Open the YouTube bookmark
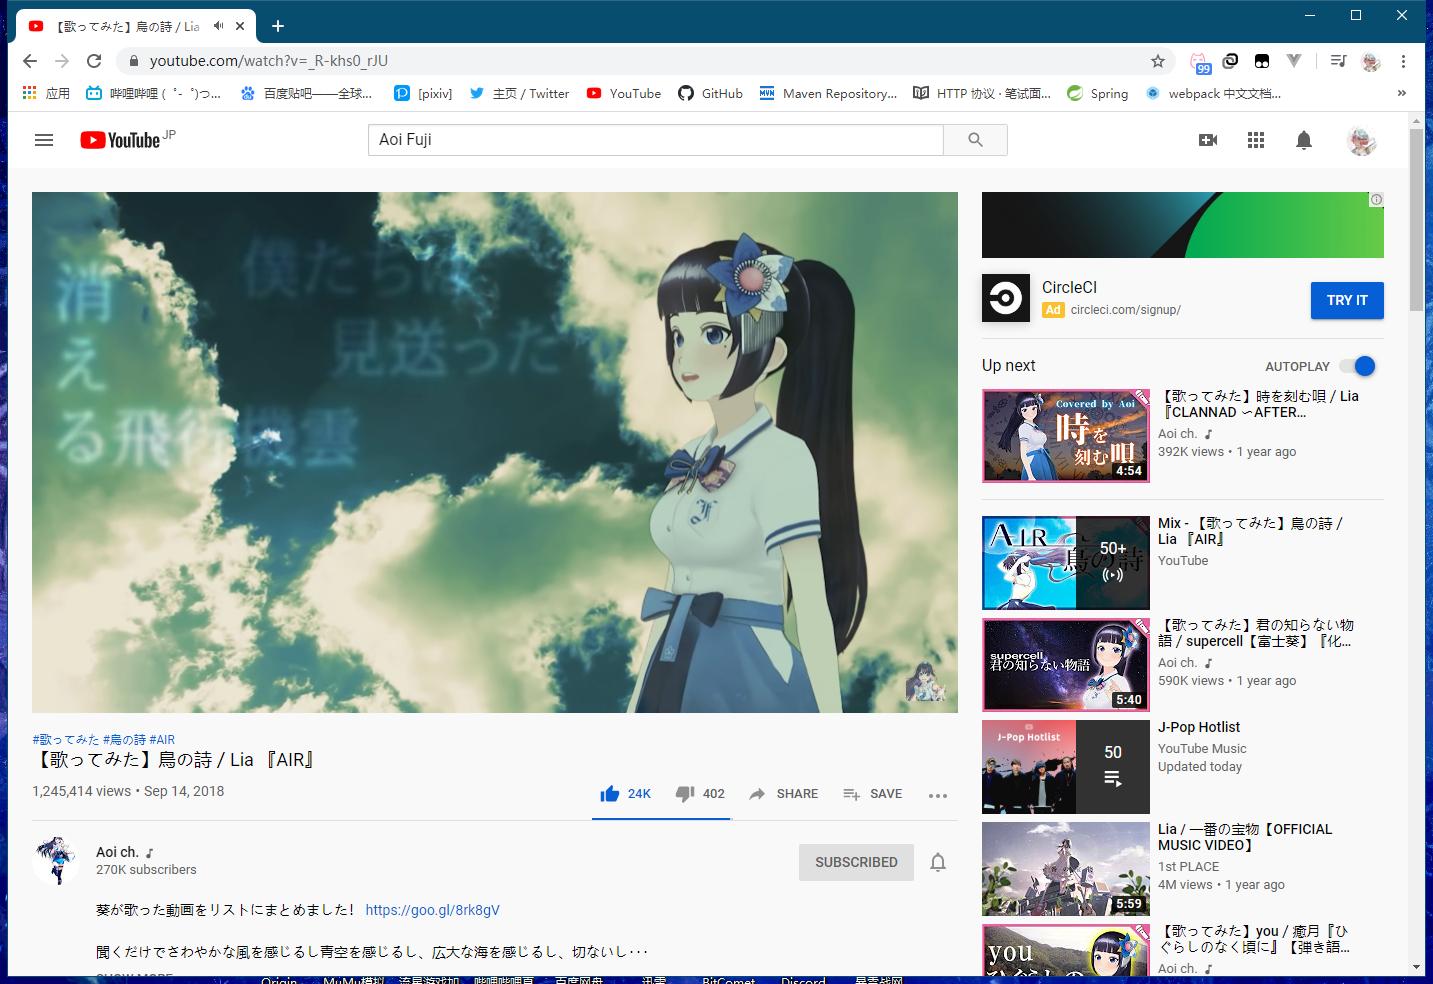This screenshot has width=1433, height=984. pos(624,93)
